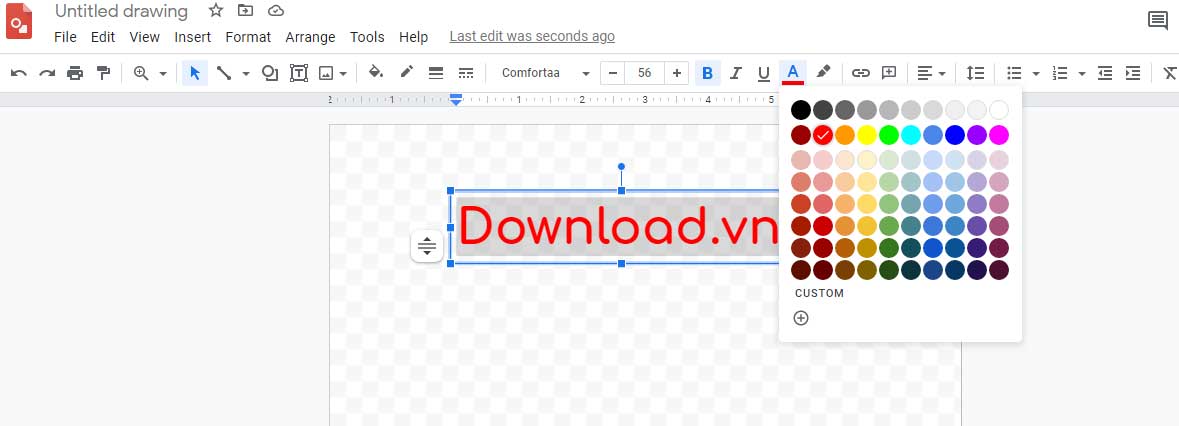Viewport: 1179px width, 426px height.
Task: Open the Border dash icon
Action: 465,73
